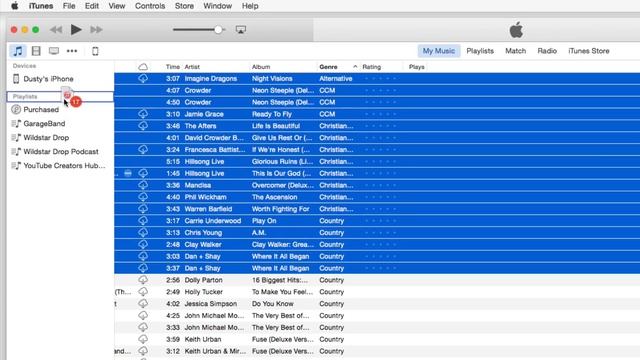Download the Dolly Parton song from iCloud

pos(143,280)
